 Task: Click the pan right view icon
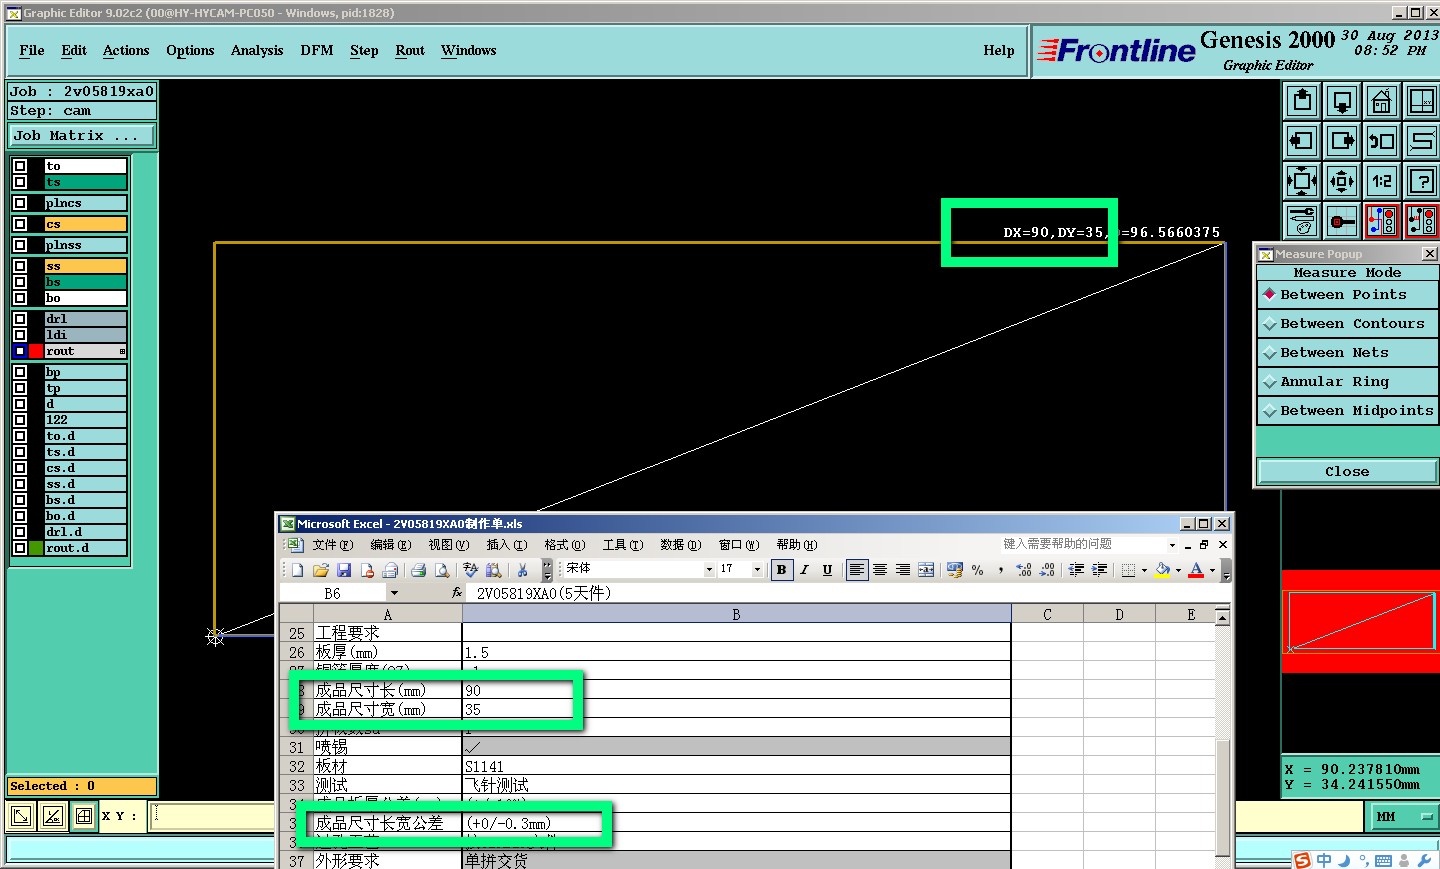1342,141
